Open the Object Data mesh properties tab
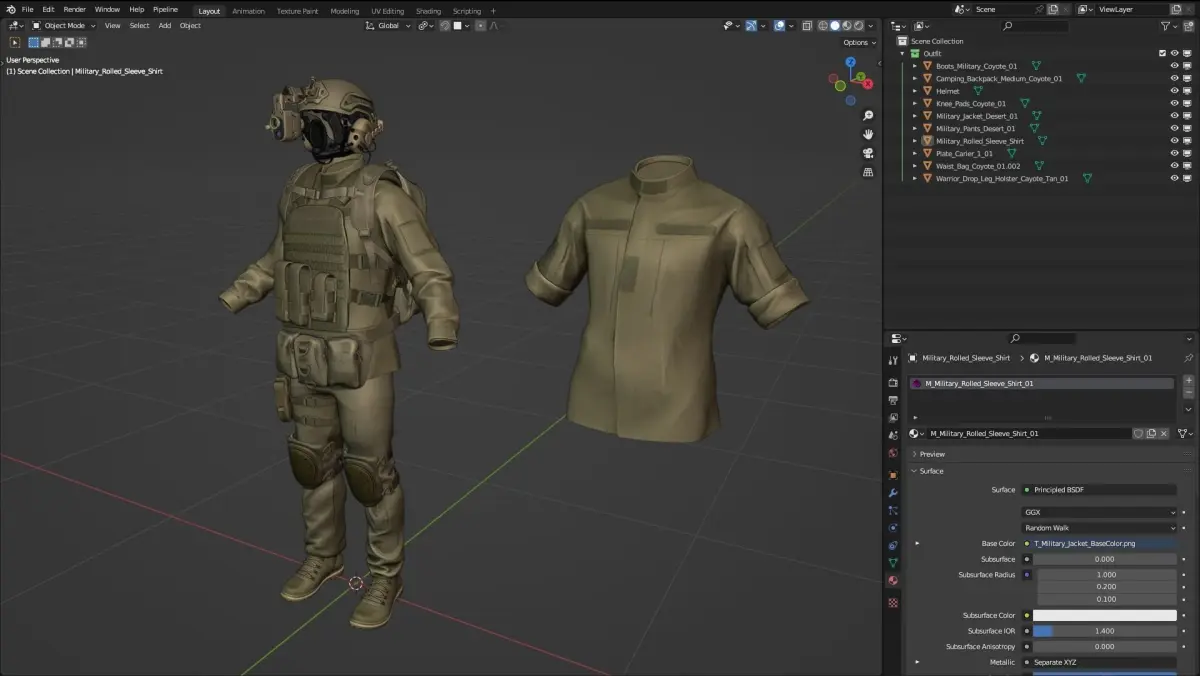This screenshot has width=1200, height=676. pos(893,563)
